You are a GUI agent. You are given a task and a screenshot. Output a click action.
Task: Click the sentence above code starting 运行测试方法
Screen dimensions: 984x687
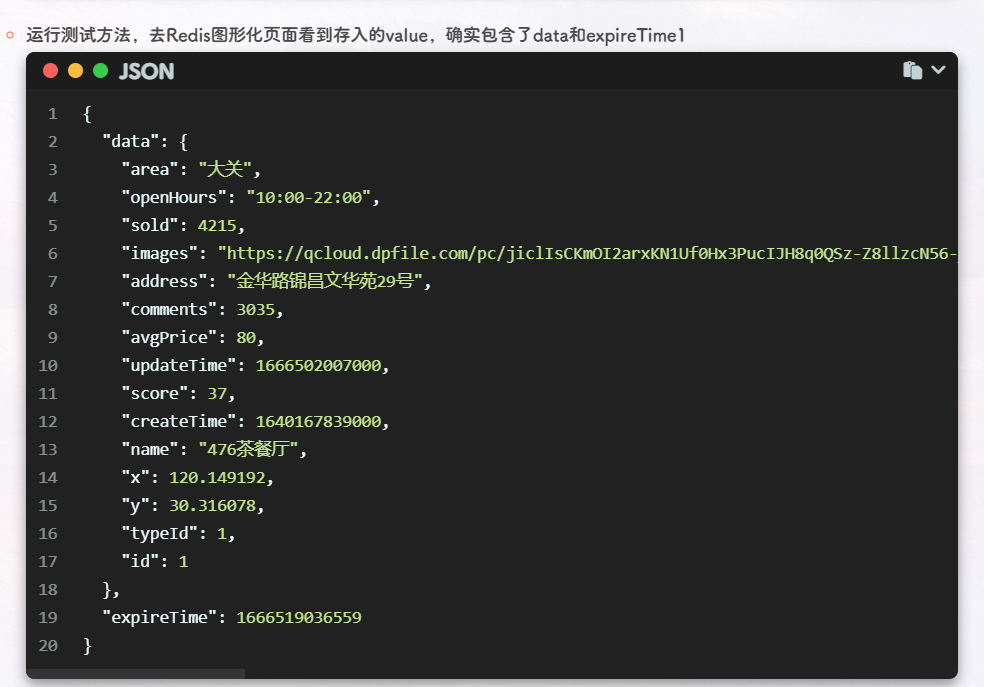pos(355,35)
